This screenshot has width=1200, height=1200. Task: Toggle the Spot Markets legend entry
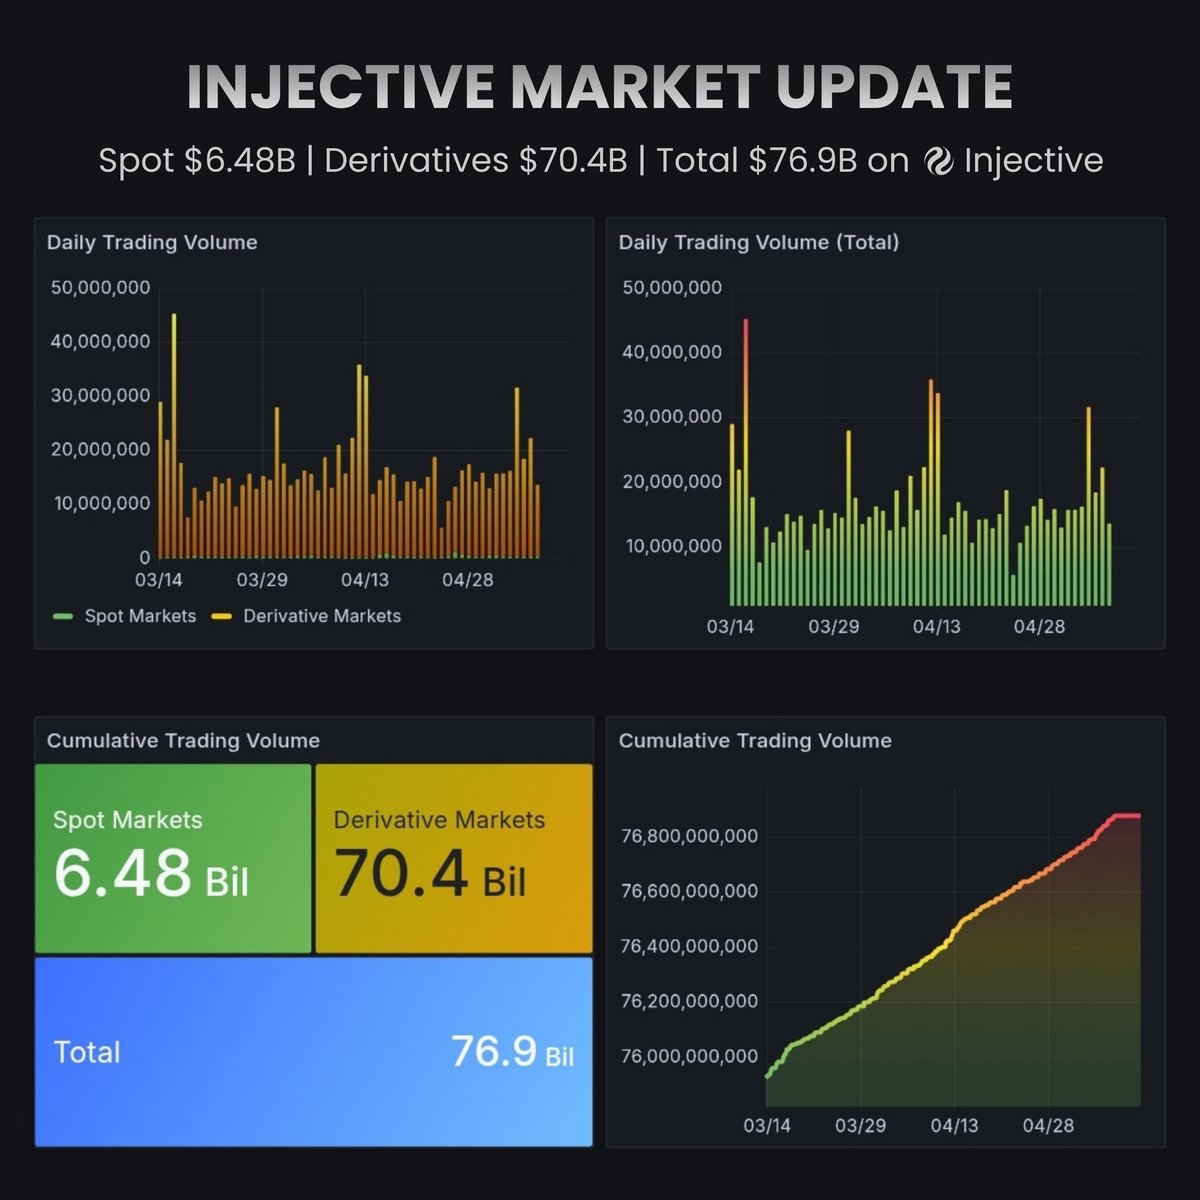coord(125,616)
